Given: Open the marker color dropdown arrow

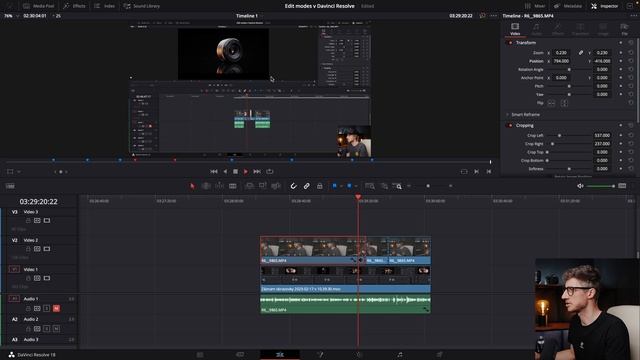Looking at the screenshot, I should click(x=356, y=186).
